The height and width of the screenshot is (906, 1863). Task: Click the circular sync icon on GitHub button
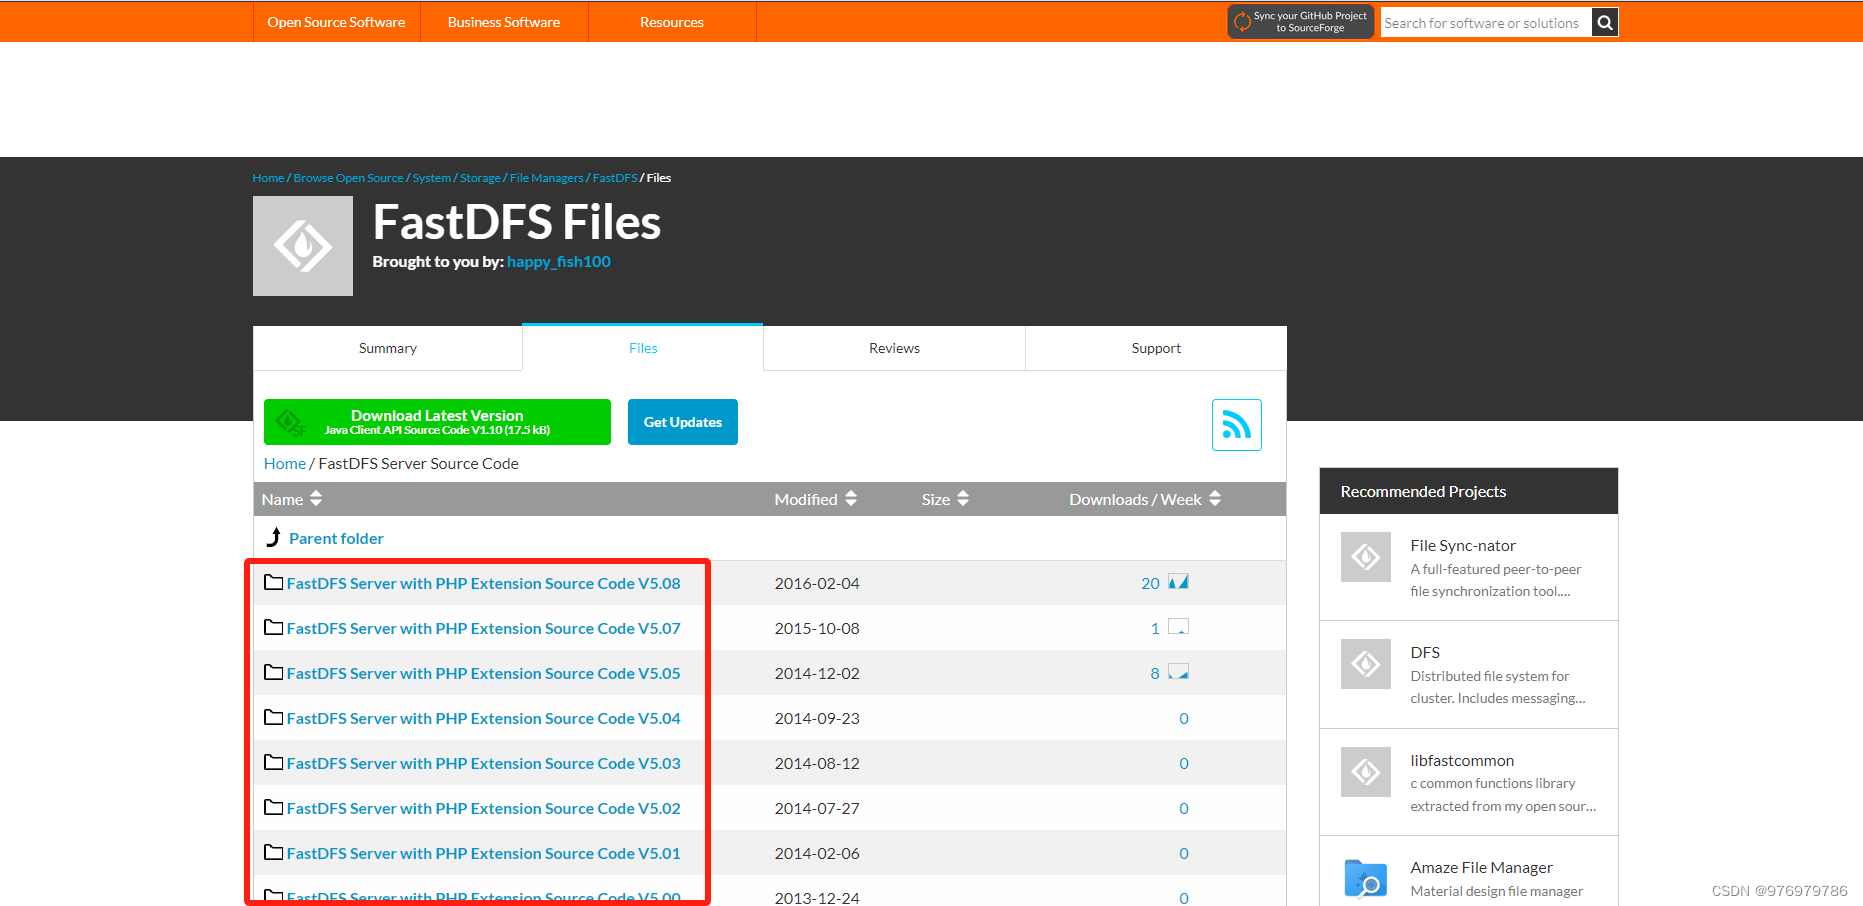pos(1243,21)
